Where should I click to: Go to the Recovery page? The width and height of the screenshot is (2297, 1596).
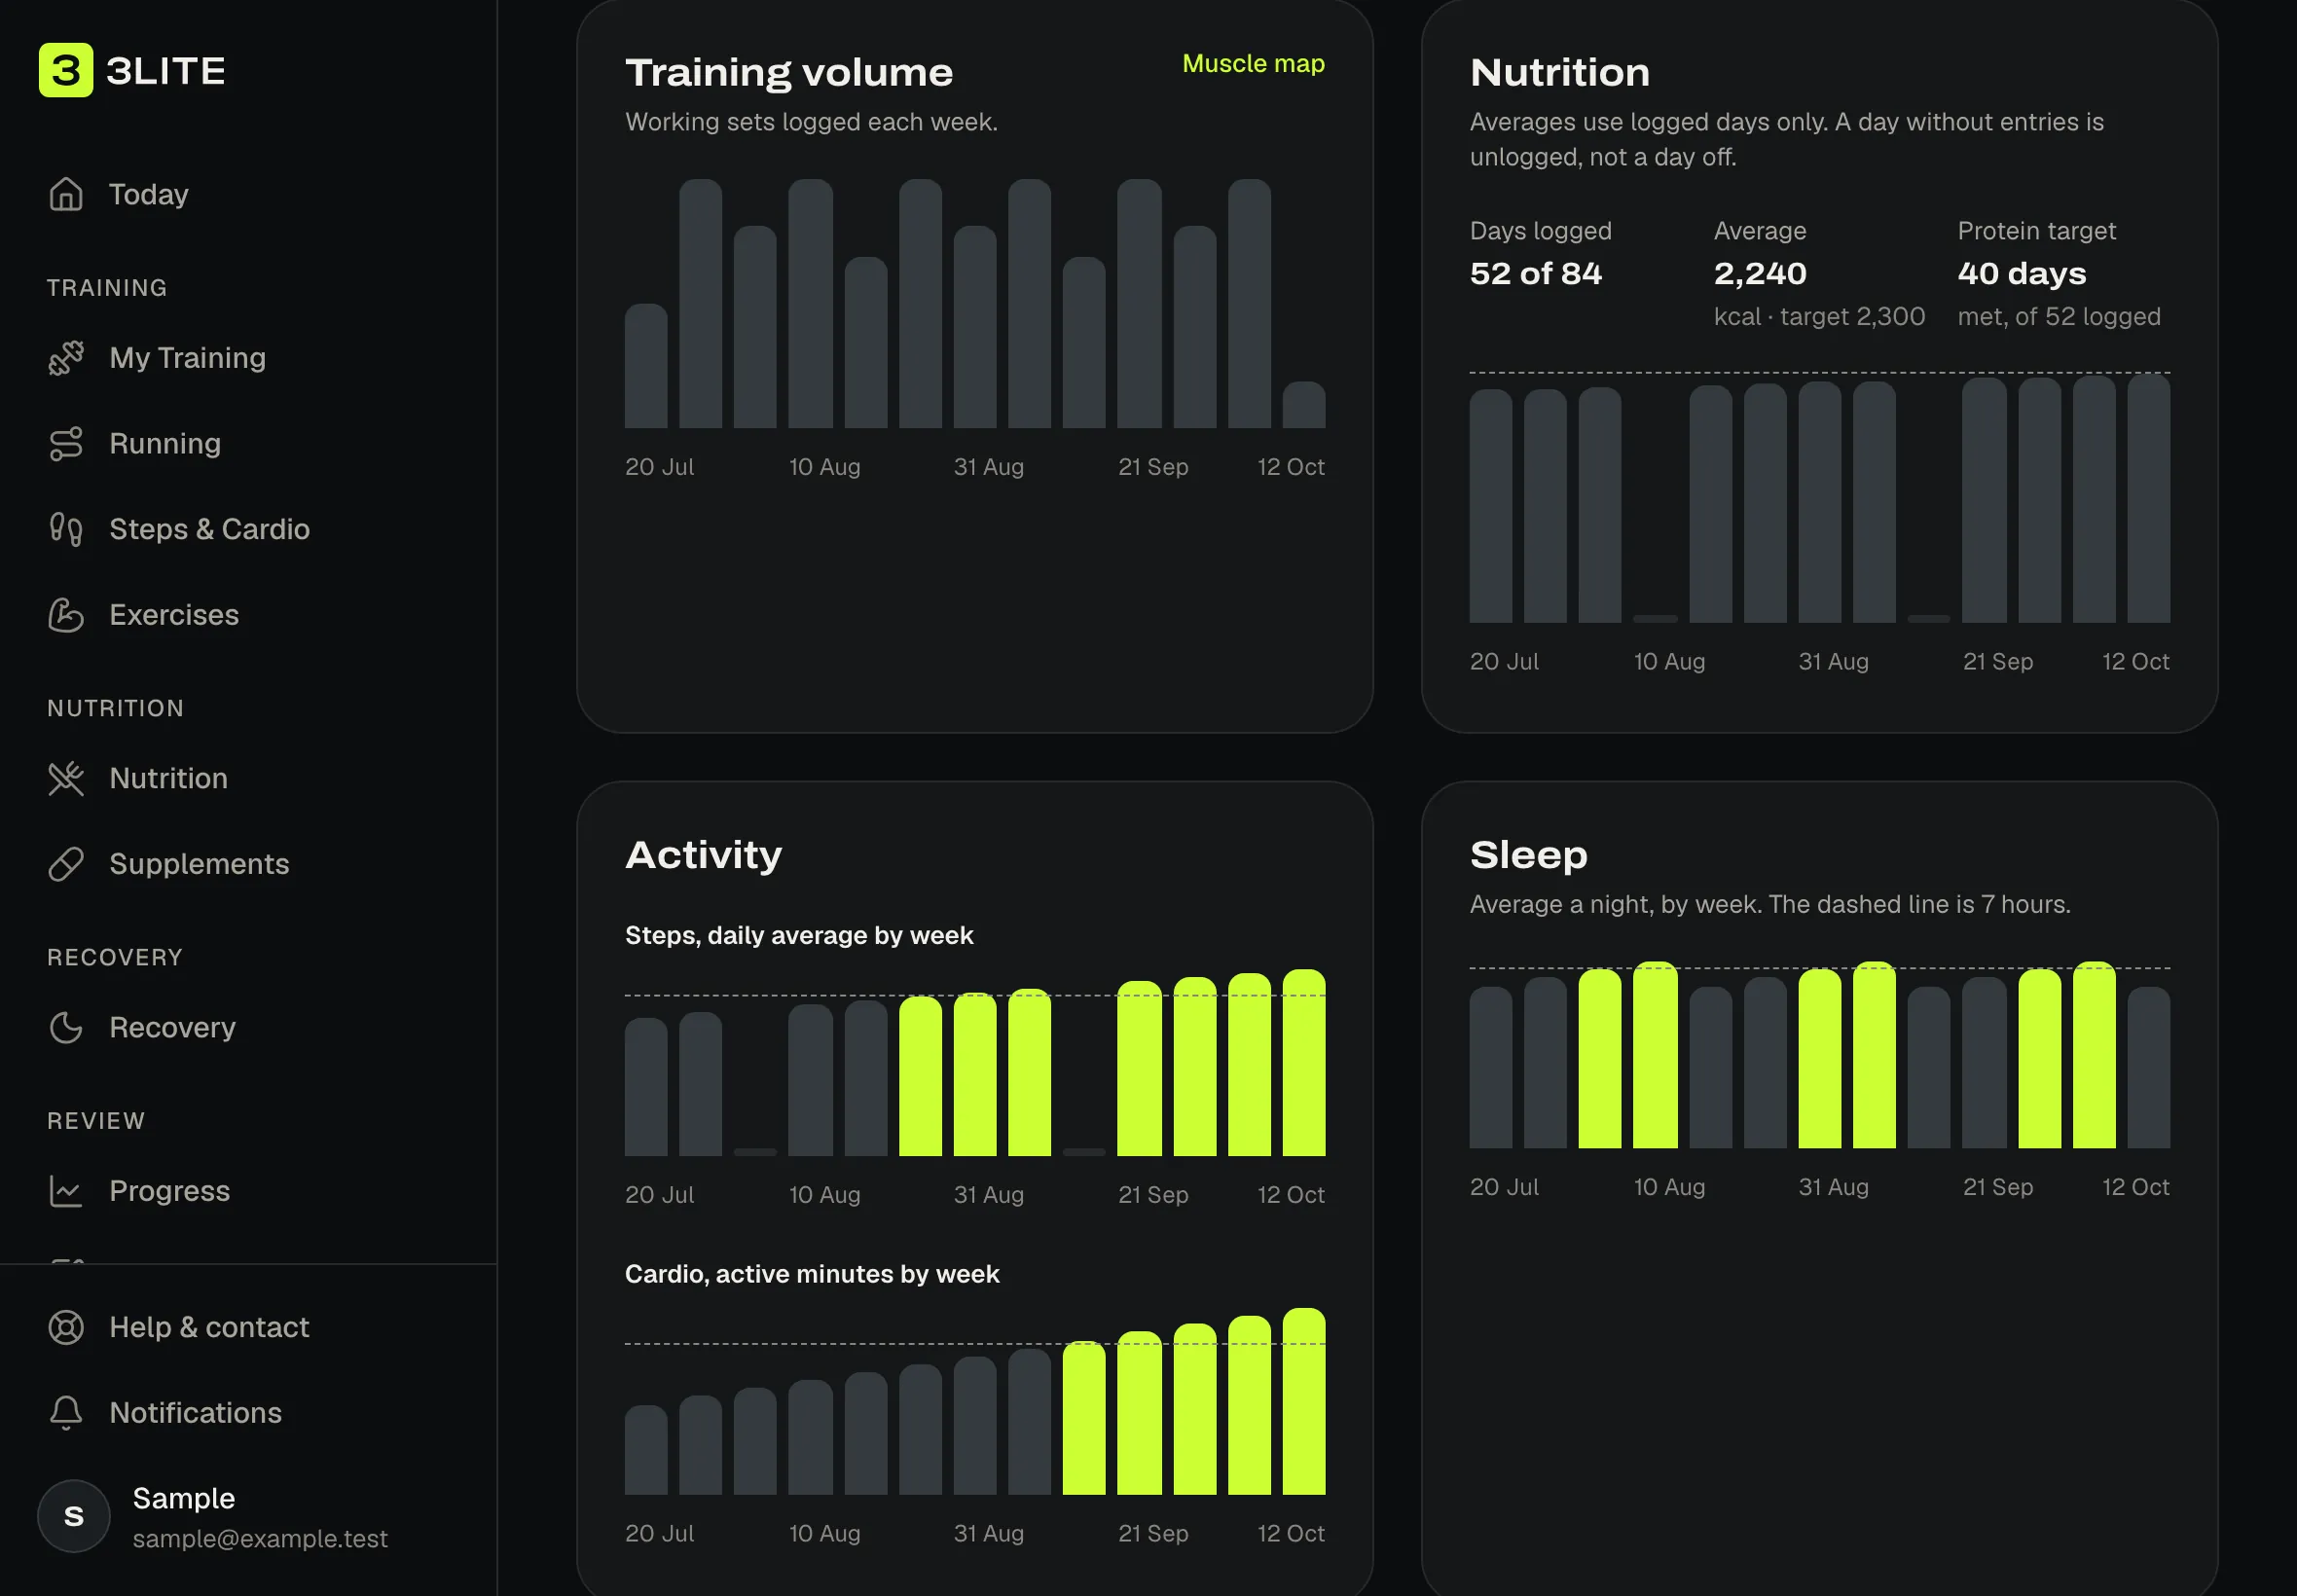tap(173, 1028)
